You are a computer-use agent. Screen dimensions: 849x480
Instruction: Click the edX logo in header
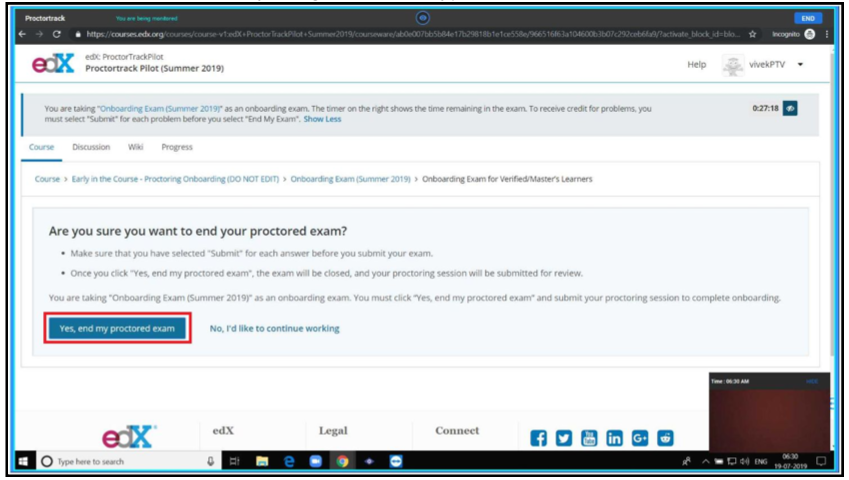click(53, 64)
